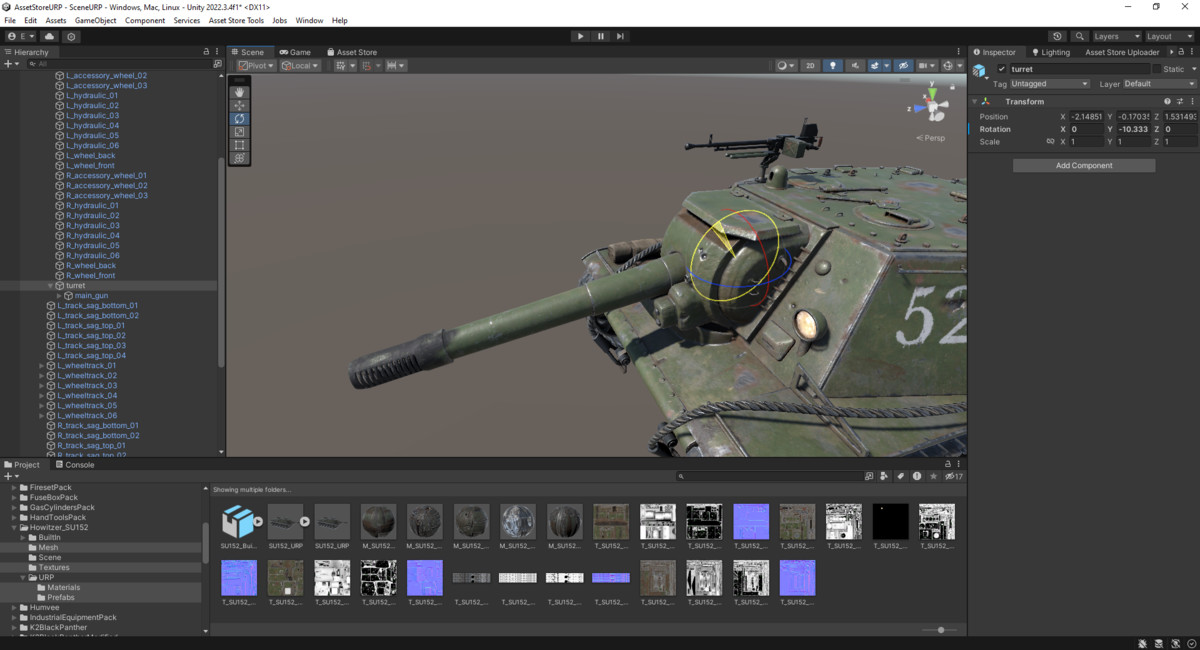The image size is (1200, 650).
Task: Open Project search by label filter
Action: coord(901,476)
